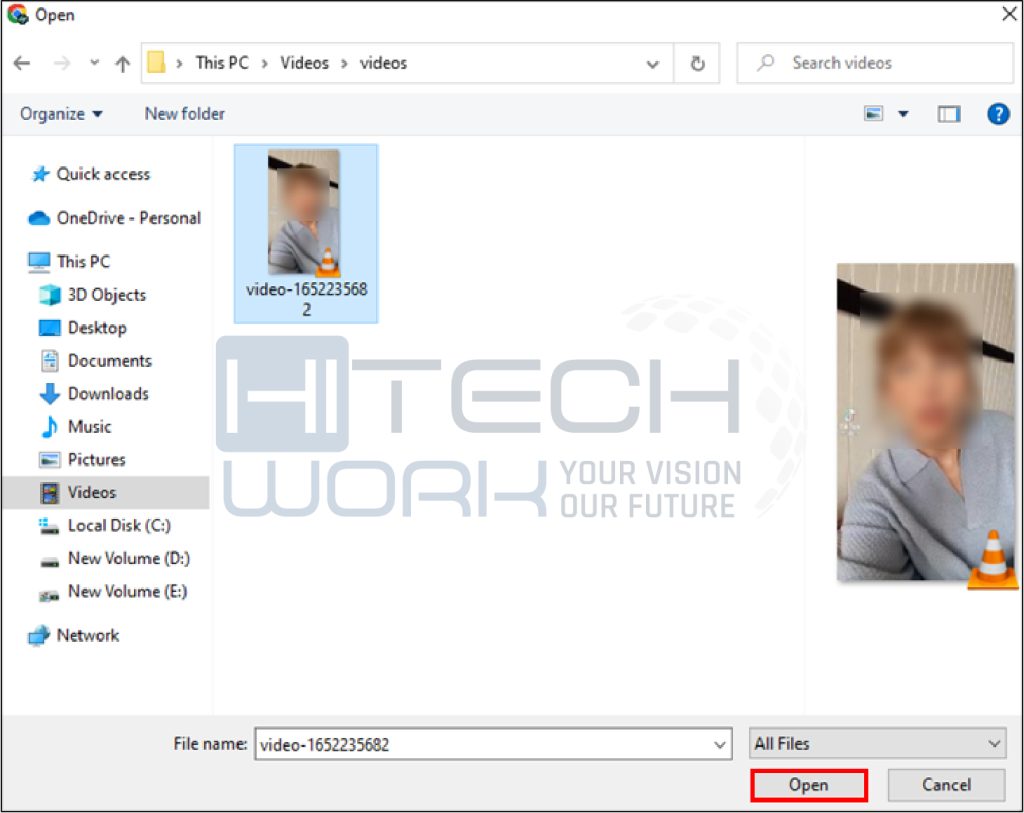Viewport: 1024px width, 813px height.
Task: Click the Search videos field
Action: pyautogui.click(x=875, y=63)
